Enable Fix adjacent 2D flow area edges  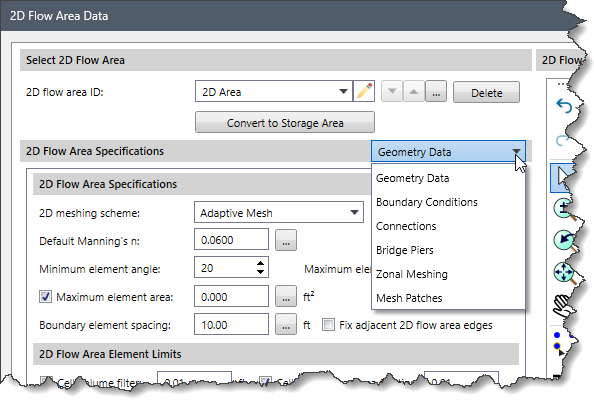click(x=328, y=325)
